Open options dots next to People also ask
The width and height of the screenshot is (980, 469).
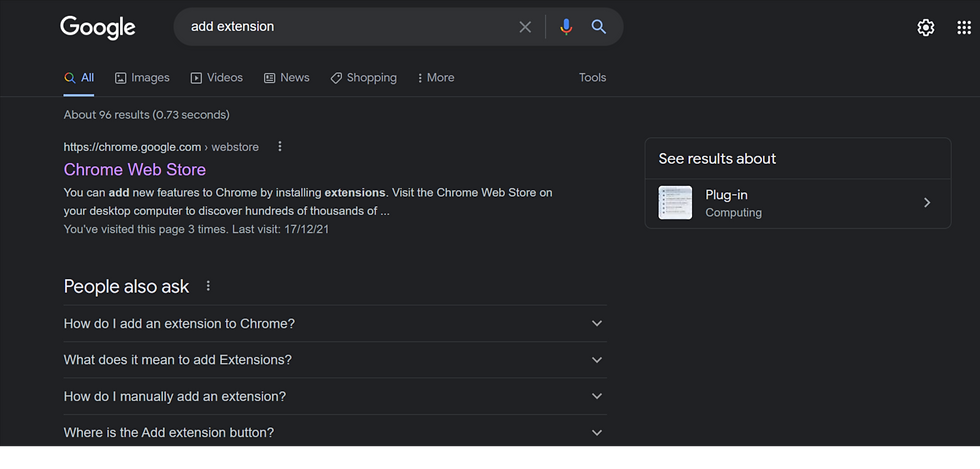(209, 286)
